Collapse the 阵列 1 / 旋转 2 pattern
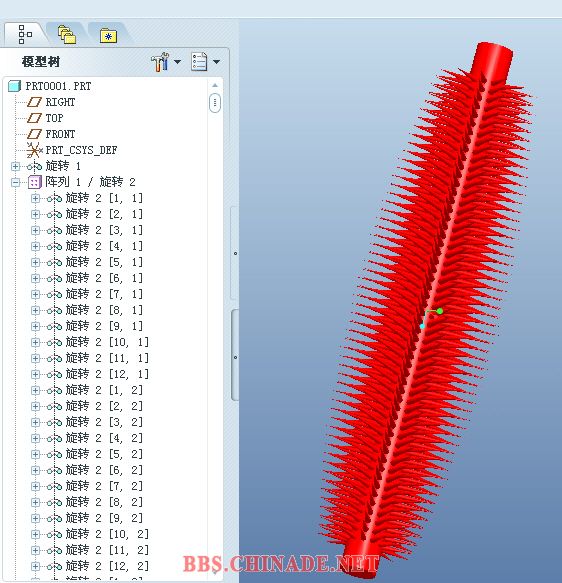 tap(16, 182)
